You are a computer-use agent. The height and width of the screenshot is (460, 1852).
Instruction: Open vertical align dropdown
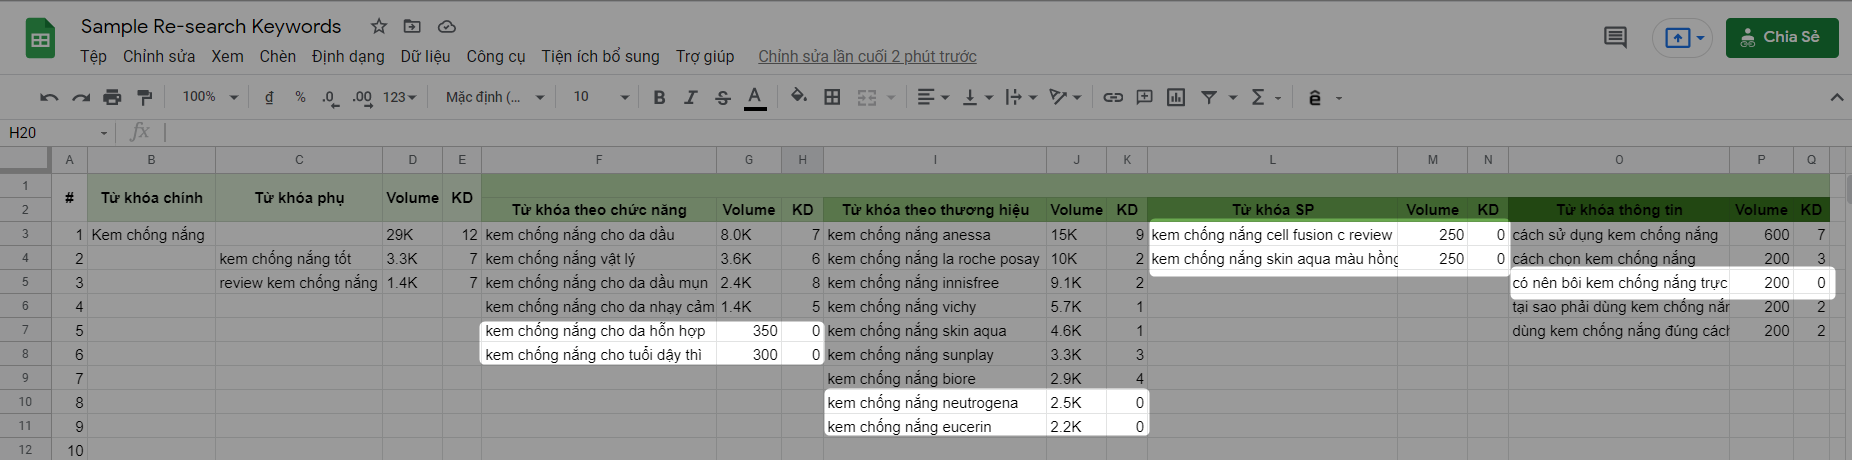pos(977,97)
